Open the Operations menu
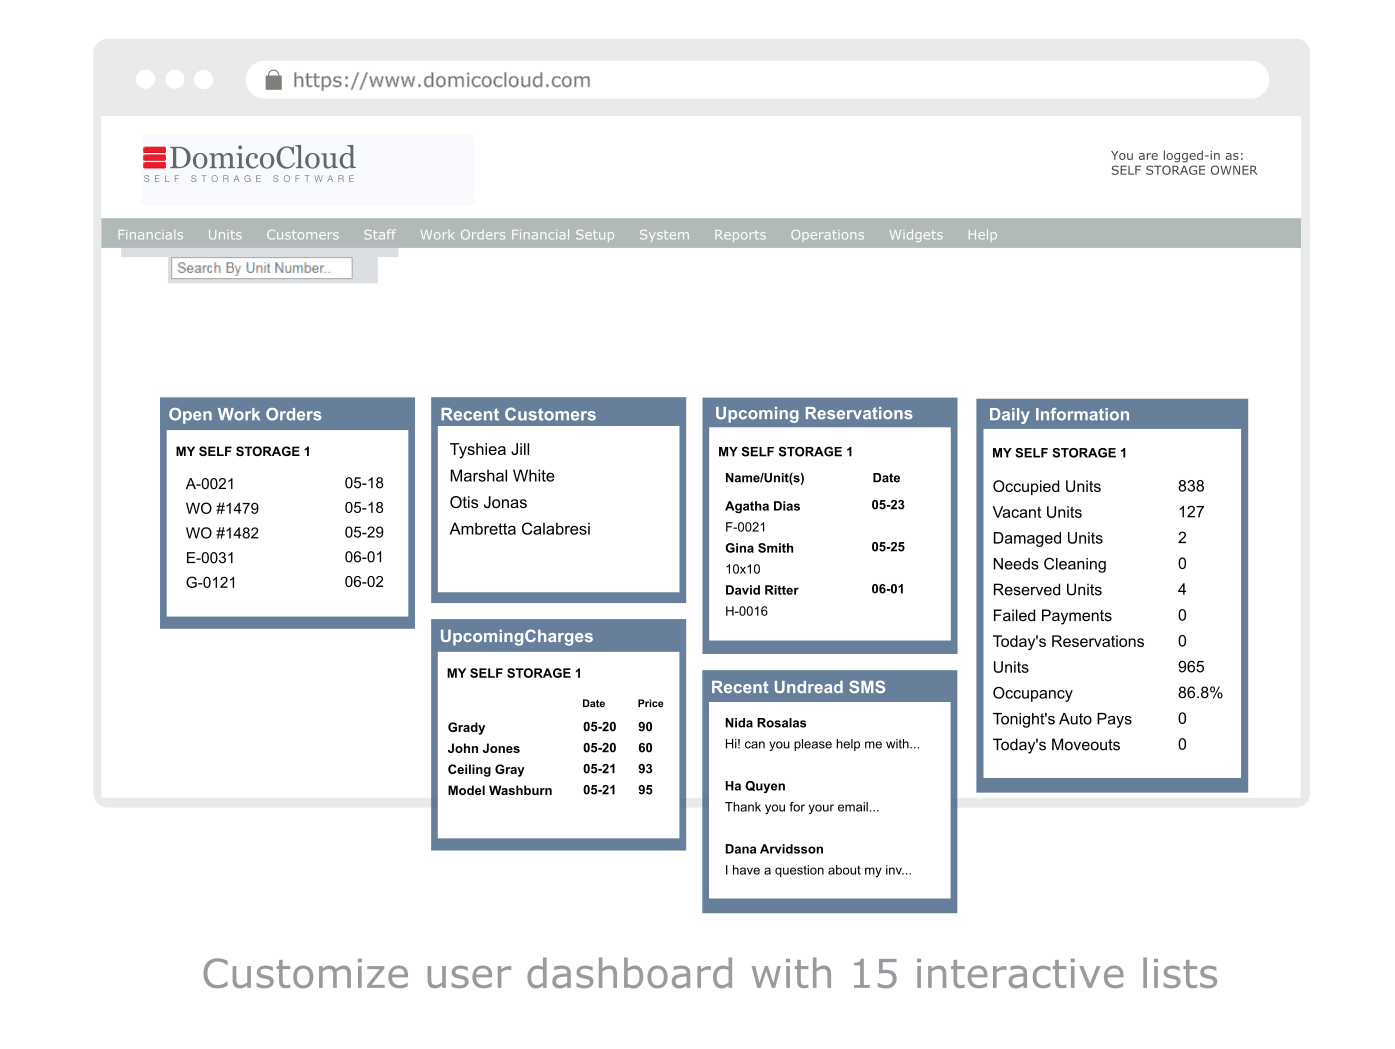Image resolution: width=1395 pixels, height=1049 pixels. (x=827, y=234)
